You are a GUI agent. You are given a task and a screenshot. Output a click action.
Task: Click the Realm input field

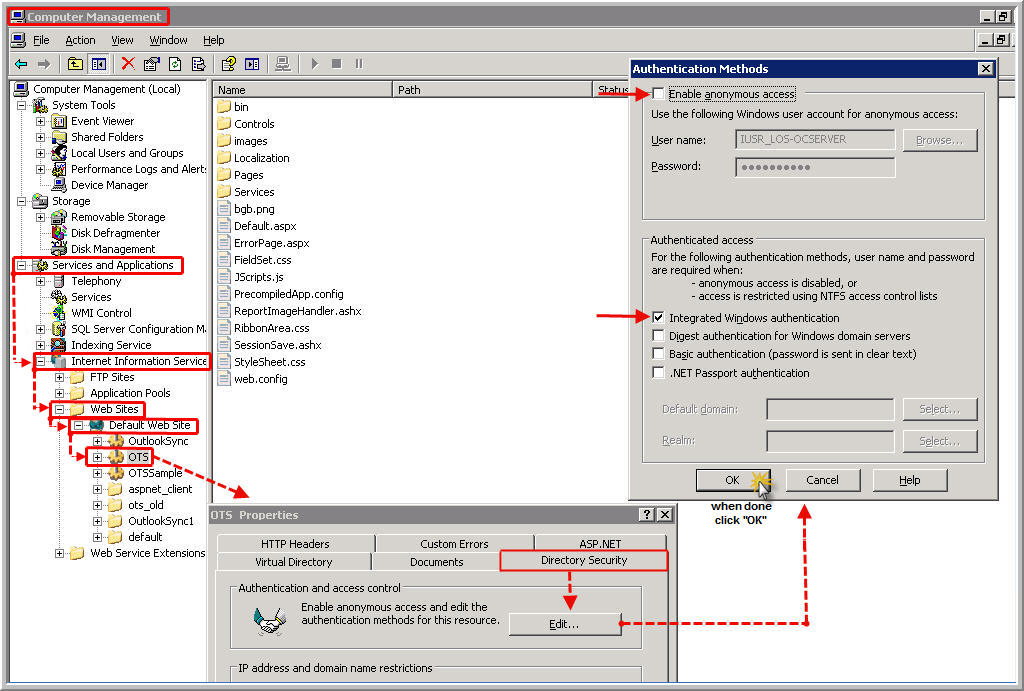click(x=830, y=441)
